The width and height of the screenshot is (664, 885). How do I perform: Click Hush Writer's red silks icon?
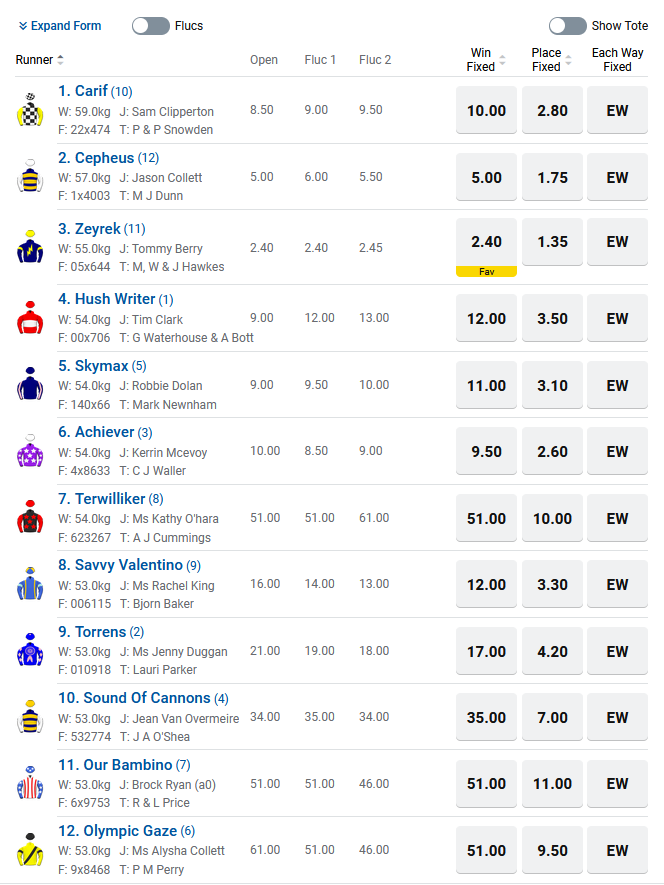[x=29, y=318]
